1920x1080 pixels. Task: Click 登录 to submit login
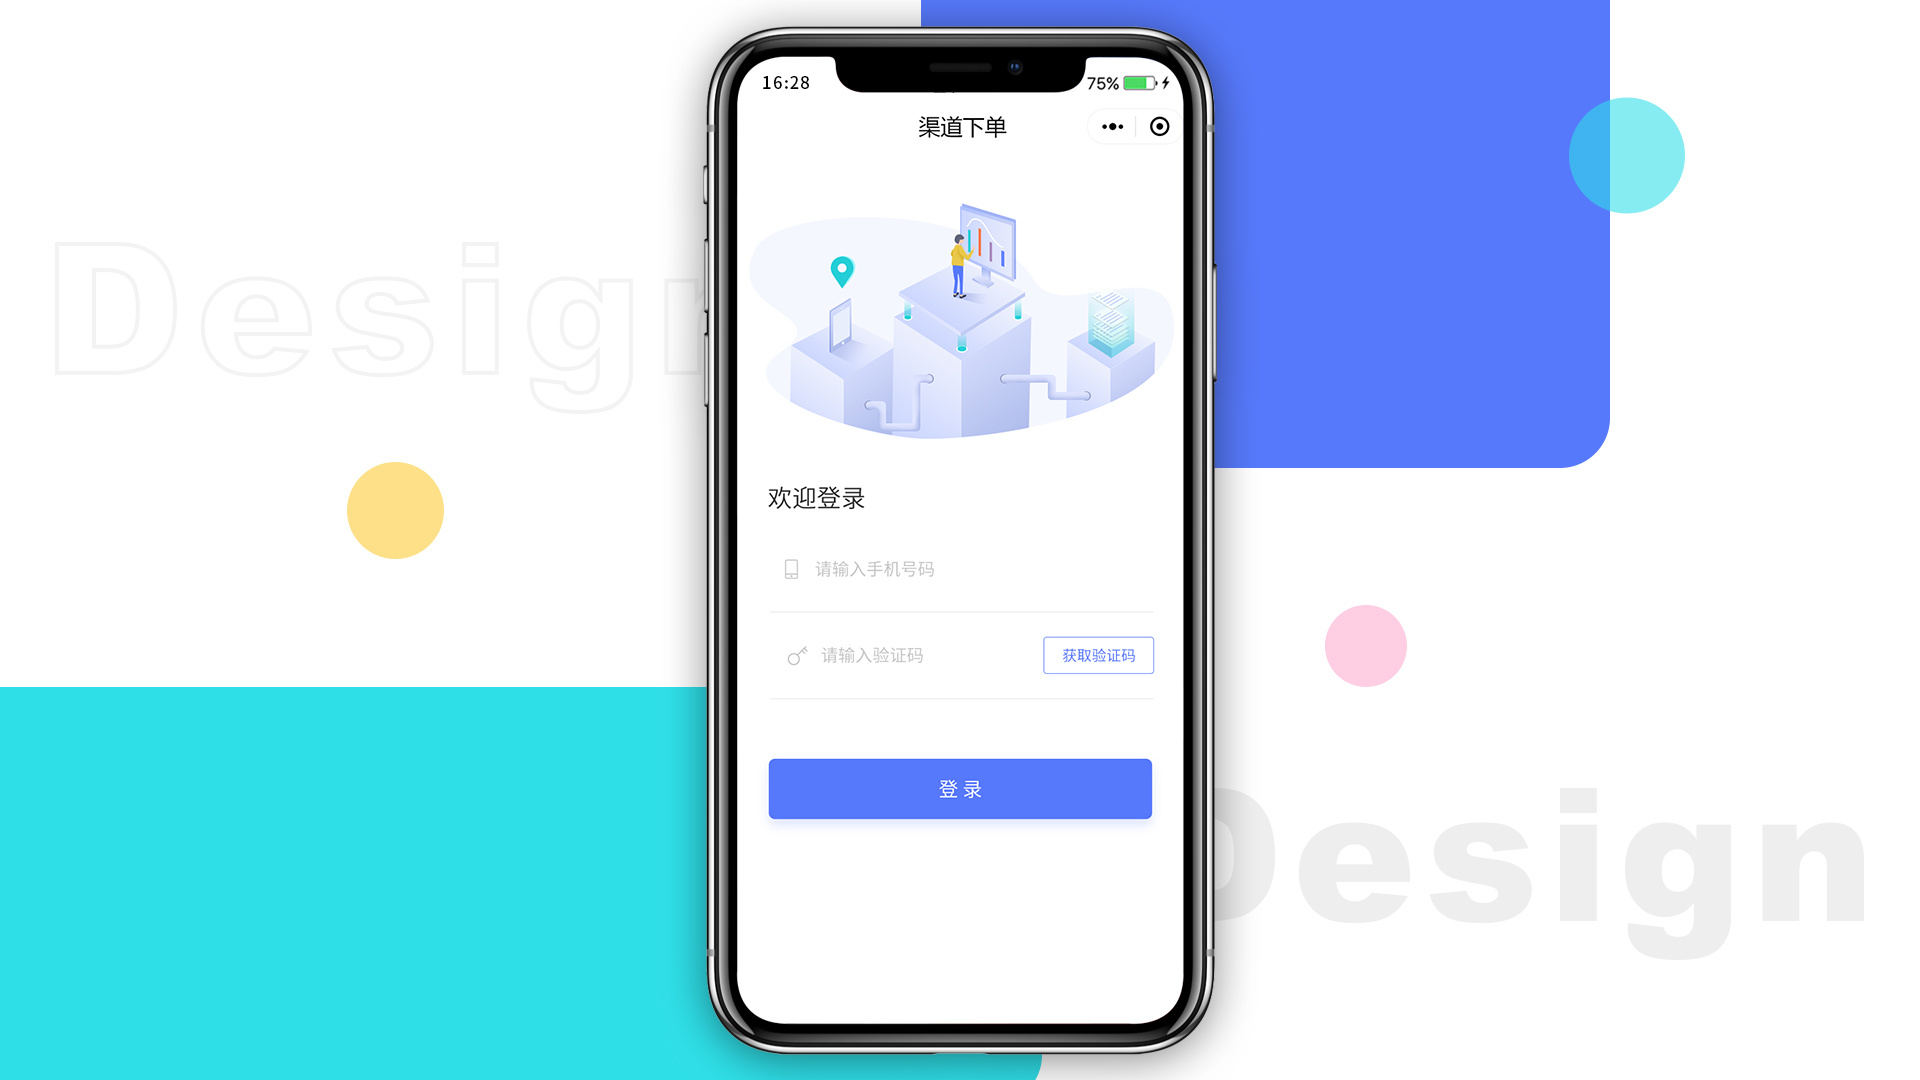point(960,787)
